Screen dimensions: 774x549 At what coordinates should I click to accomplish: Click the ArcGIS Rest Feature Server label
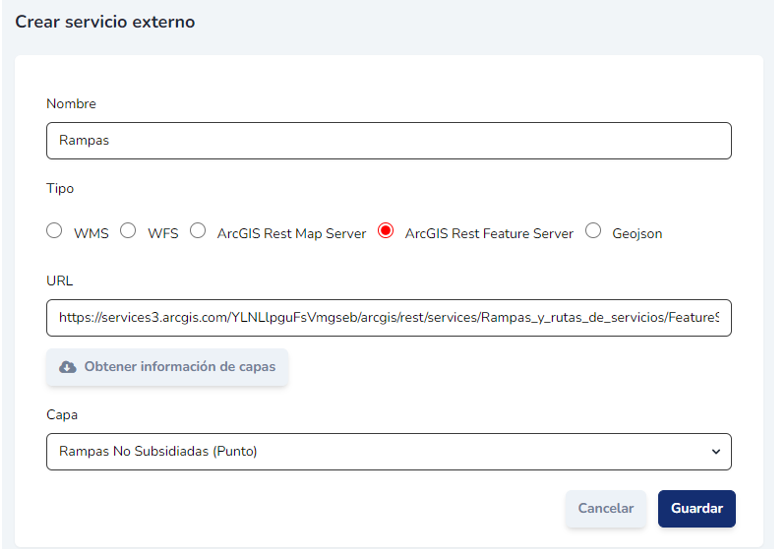click(489, 233)
